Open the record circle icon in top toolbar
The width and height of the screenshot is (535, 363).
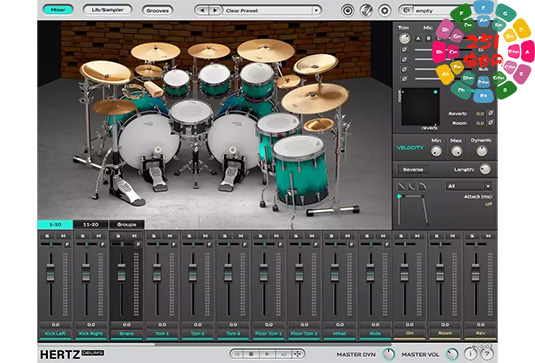[347, 11]
